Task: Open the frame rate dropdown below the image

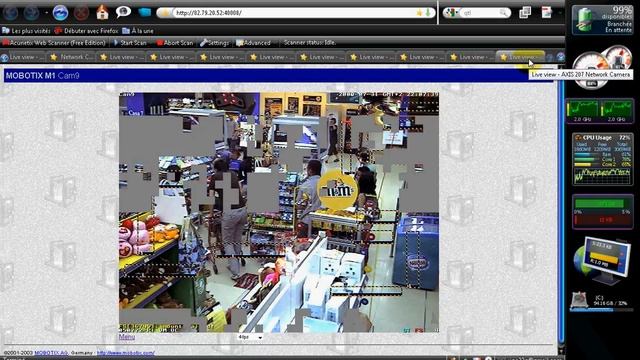Action: pyautogui.click(x=250, y=337)
